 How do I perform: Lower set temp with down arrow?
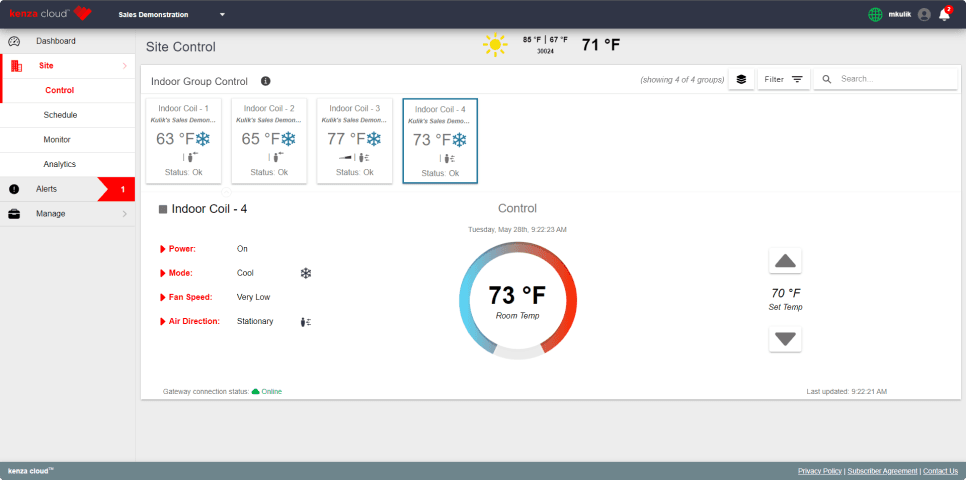click(785, 339)
